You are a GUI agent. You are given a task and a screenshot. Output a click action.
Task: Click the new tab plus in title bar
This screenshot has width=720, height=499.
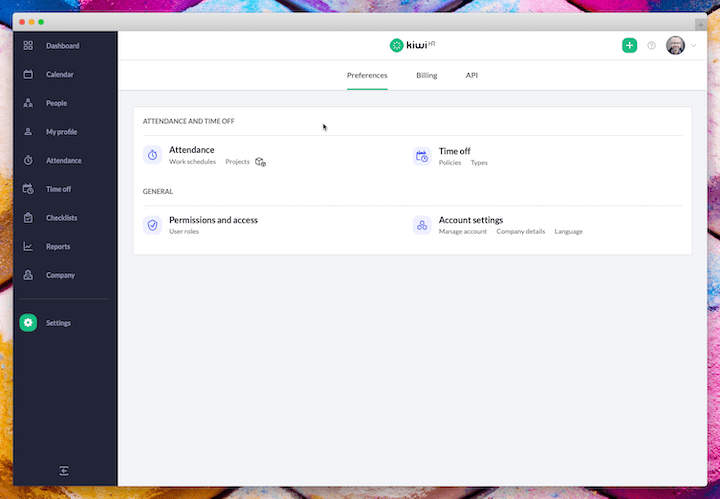(x=701, y=25)
